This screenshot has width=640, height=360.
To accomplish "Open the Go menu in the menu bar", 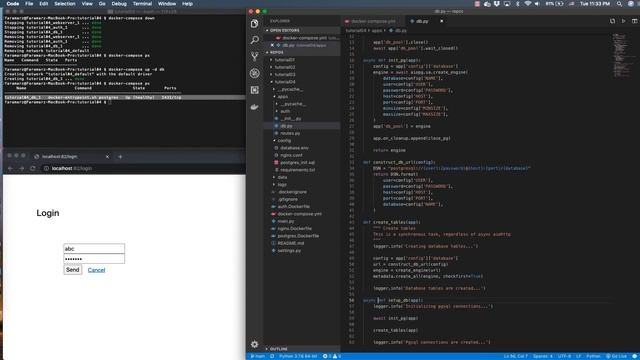I will tap(102, 4).
